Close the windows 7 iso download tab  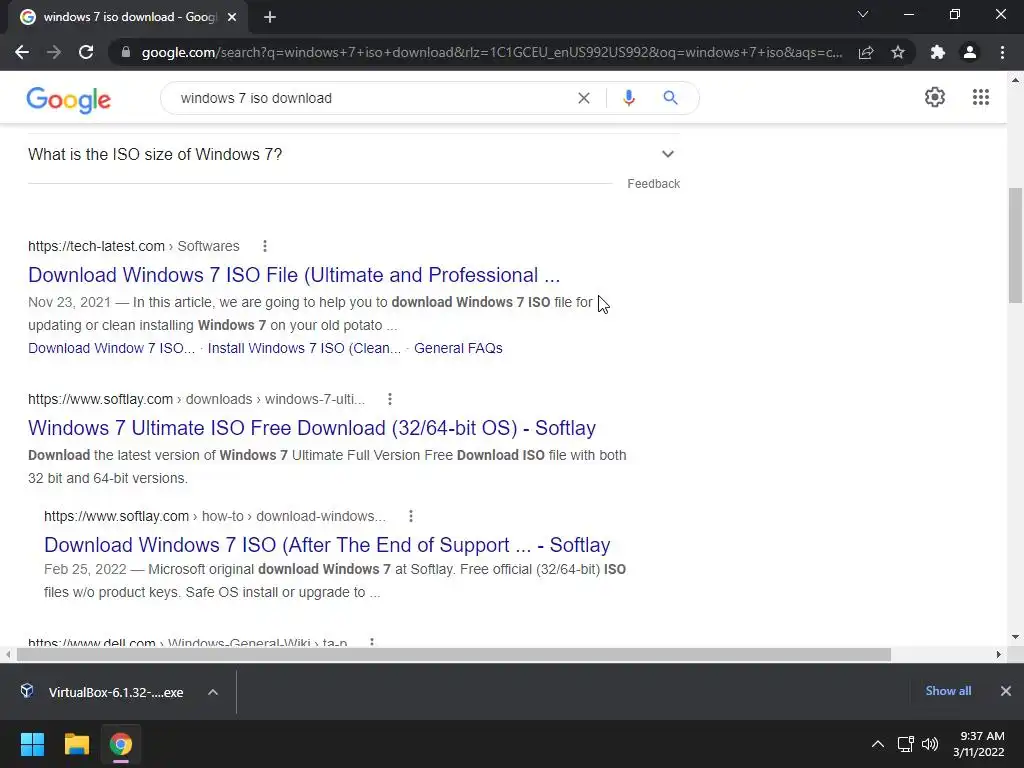pos(232,17)
